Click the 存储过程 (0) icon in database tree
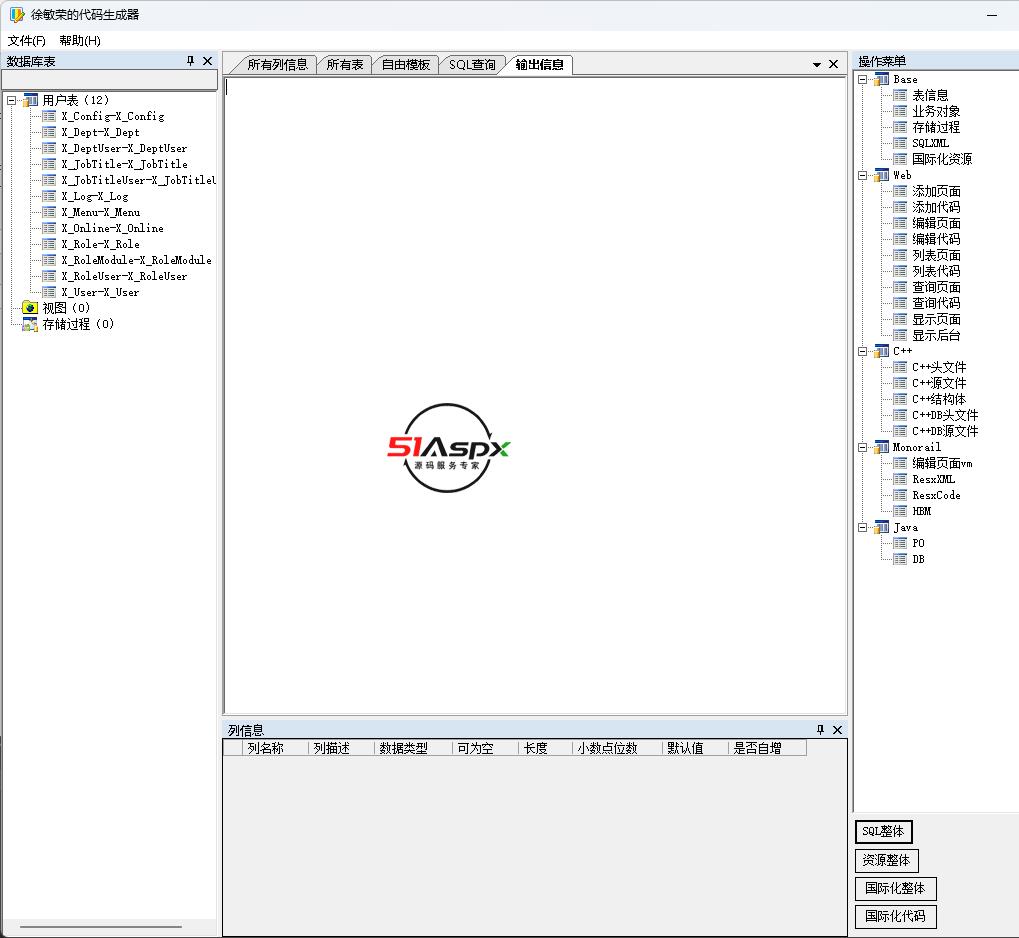 (30, 324)
